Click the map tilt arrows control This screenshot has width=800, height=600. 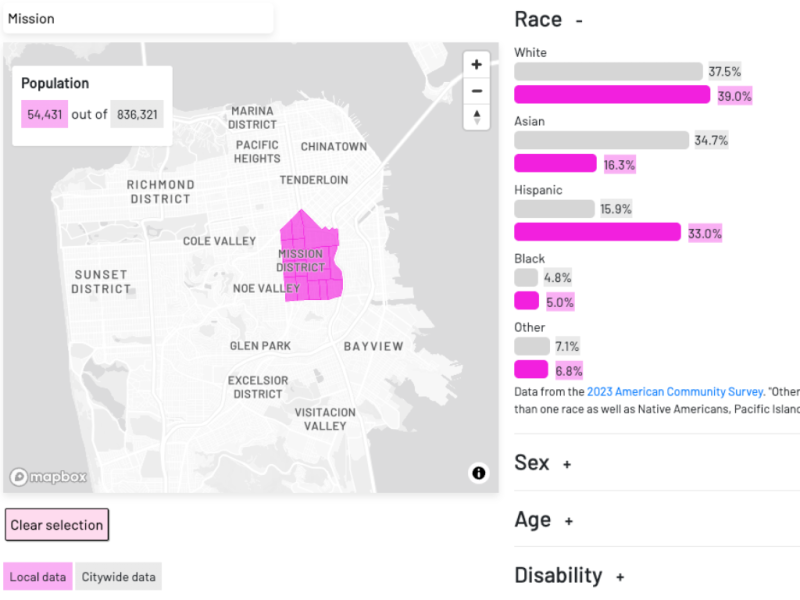coord(476,118)
